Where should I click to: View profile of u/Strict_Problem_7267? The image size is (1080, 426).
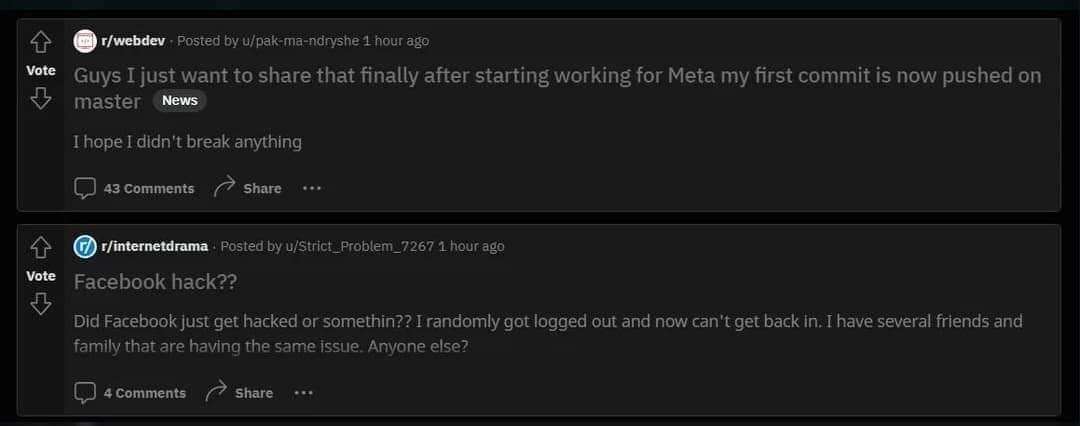(360, 246)
